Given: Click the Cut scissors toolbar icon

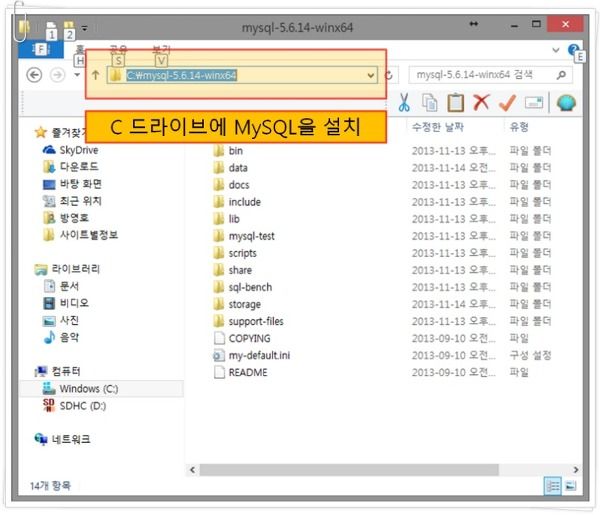Looking at the screenshot, I should pos(404,103).
